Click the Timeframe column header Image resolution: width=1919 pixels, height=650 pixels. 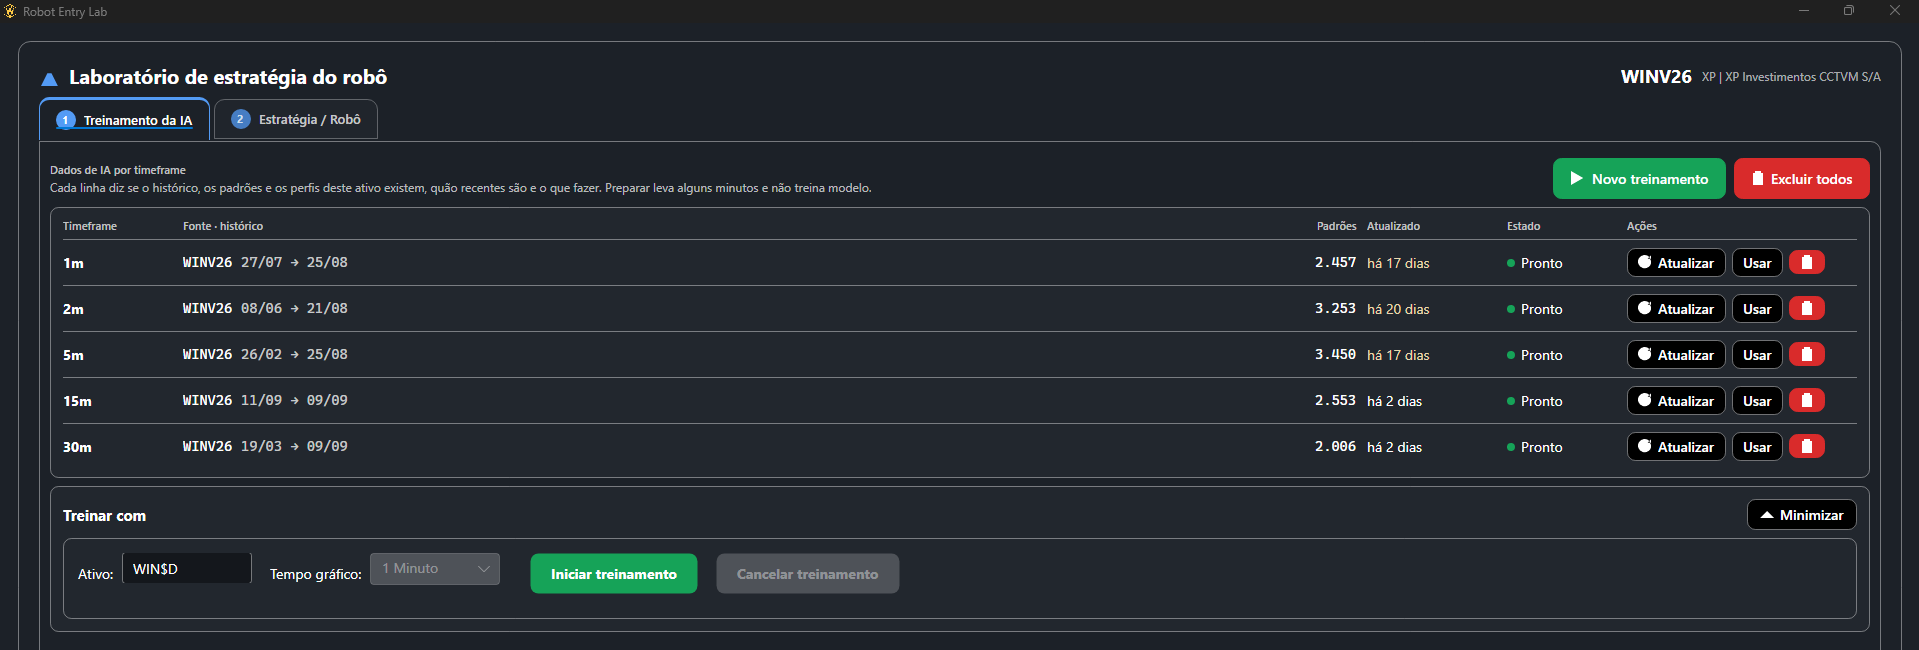pos(90,226)
